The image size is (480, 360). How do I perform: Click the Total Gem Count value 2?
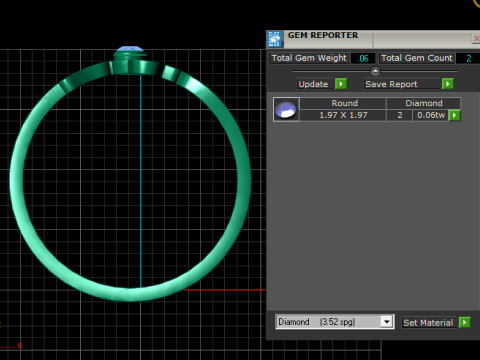pyautogui.click(x=468, y=58)
